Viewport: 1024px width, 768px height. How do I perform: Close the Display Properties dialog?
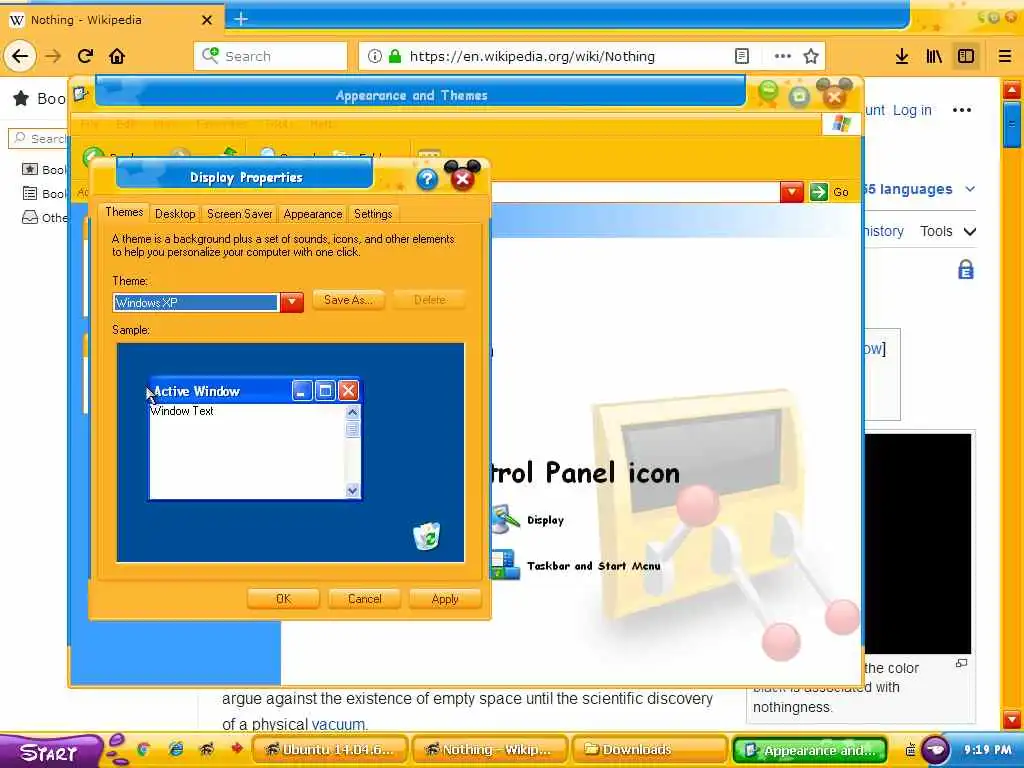click(462, 178)
